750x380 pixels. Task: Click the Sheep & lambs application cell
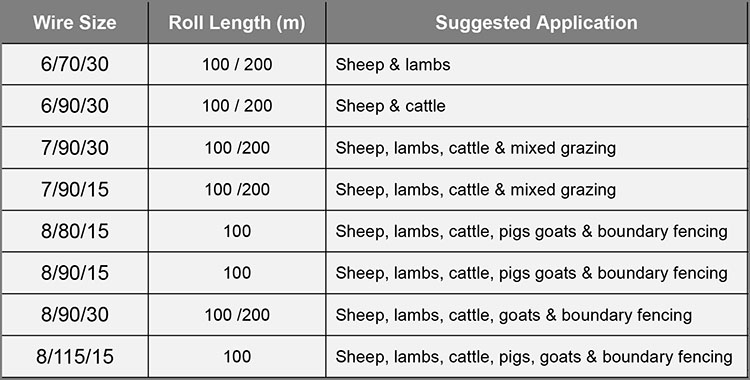tap(537, 64)
